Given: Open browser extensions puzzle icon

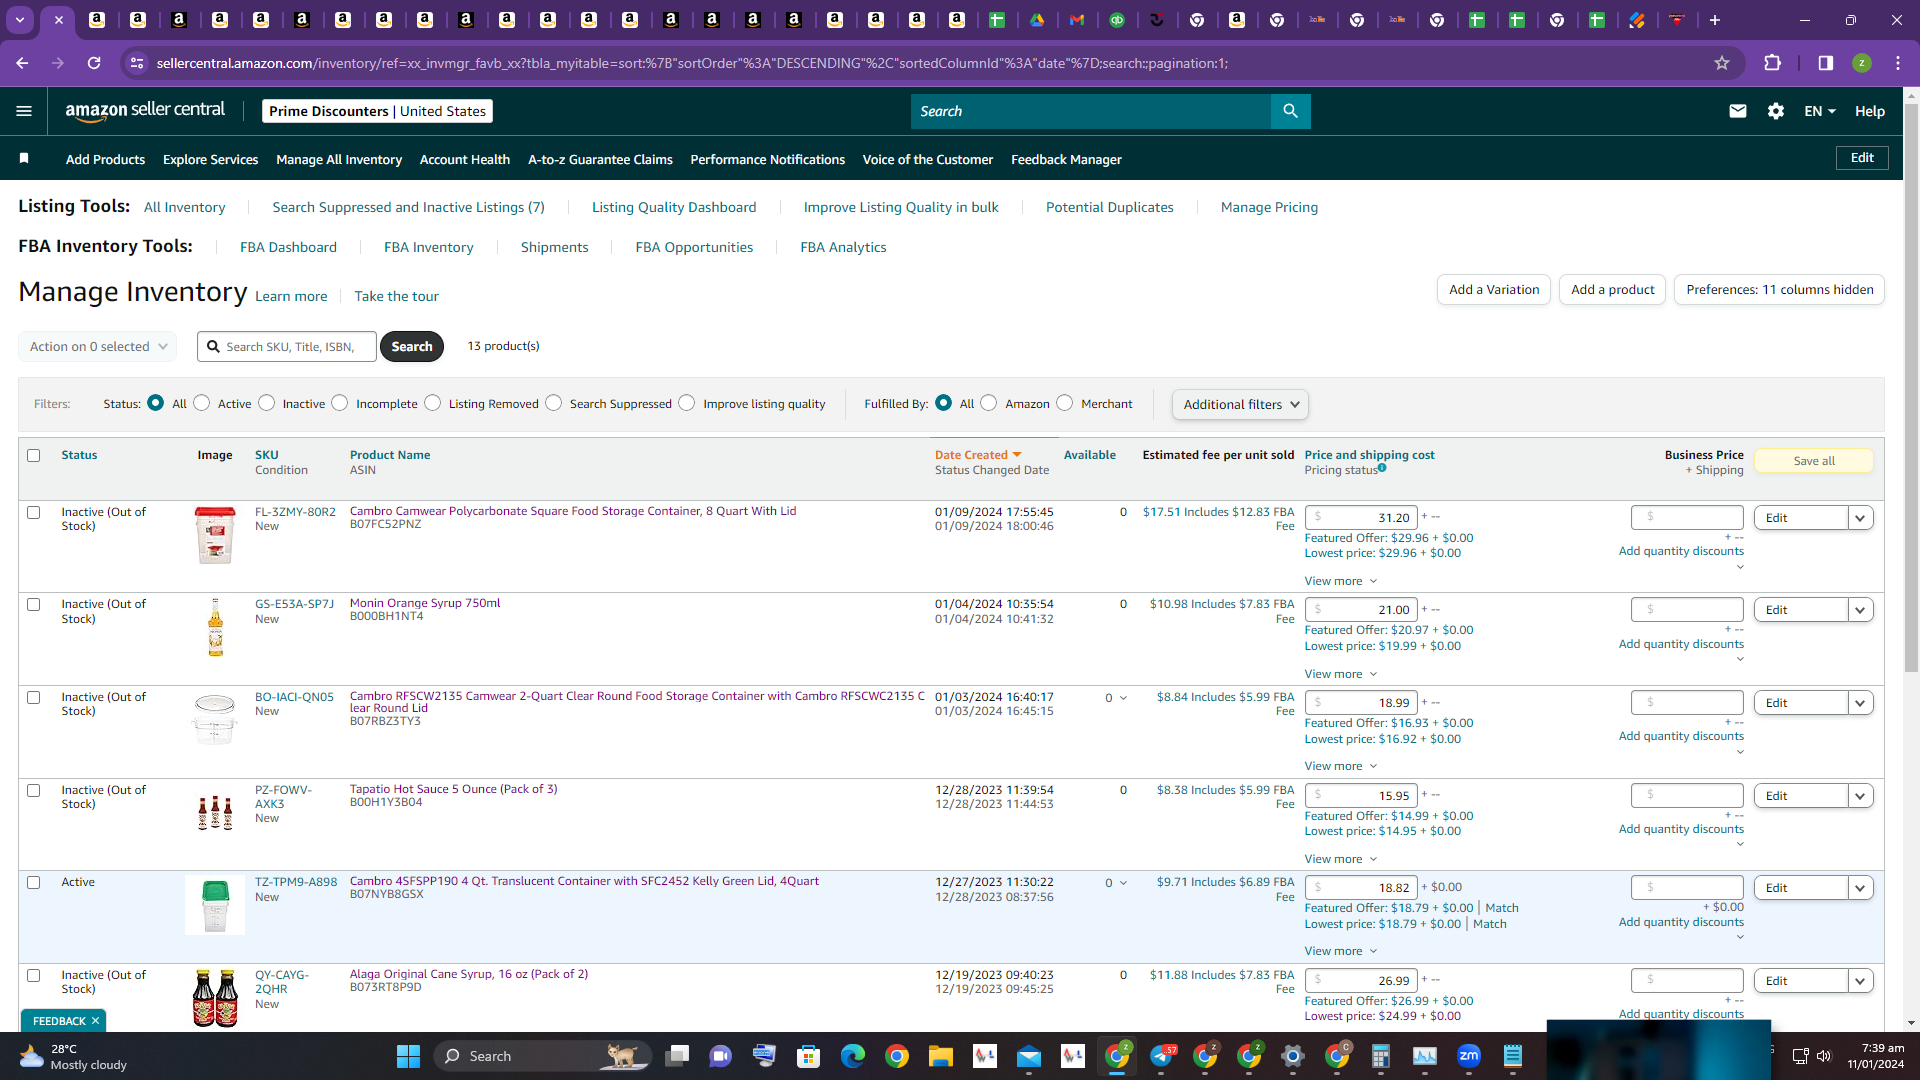Looking at the screenshot, I should (x=1772, y=63).
